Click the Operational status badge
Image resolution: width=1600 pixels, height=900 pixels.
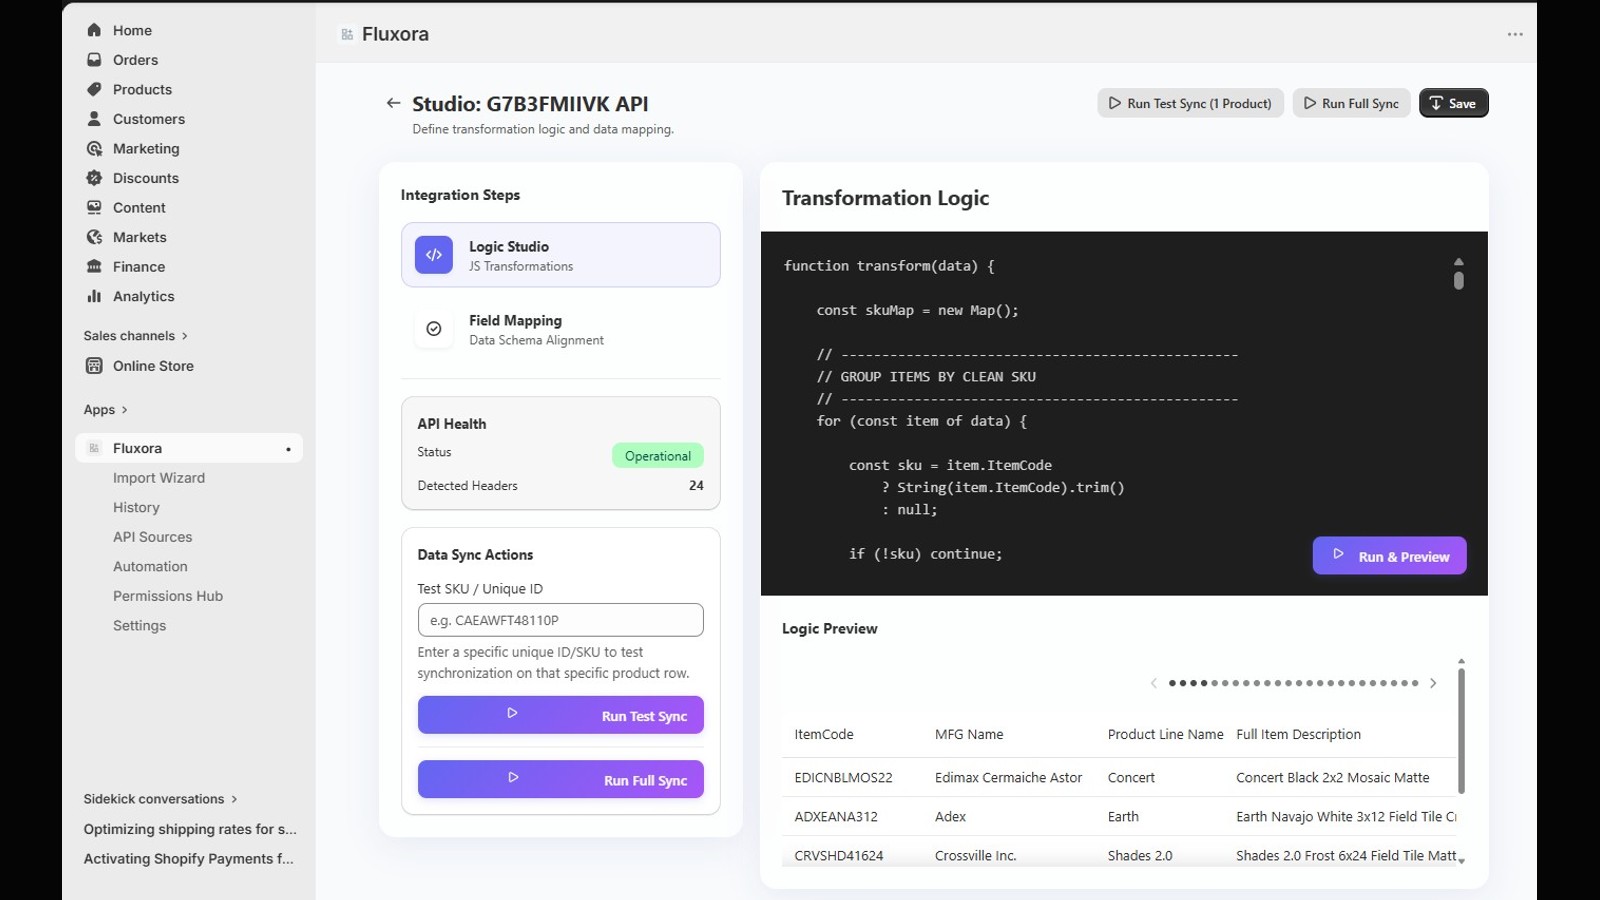658,456
